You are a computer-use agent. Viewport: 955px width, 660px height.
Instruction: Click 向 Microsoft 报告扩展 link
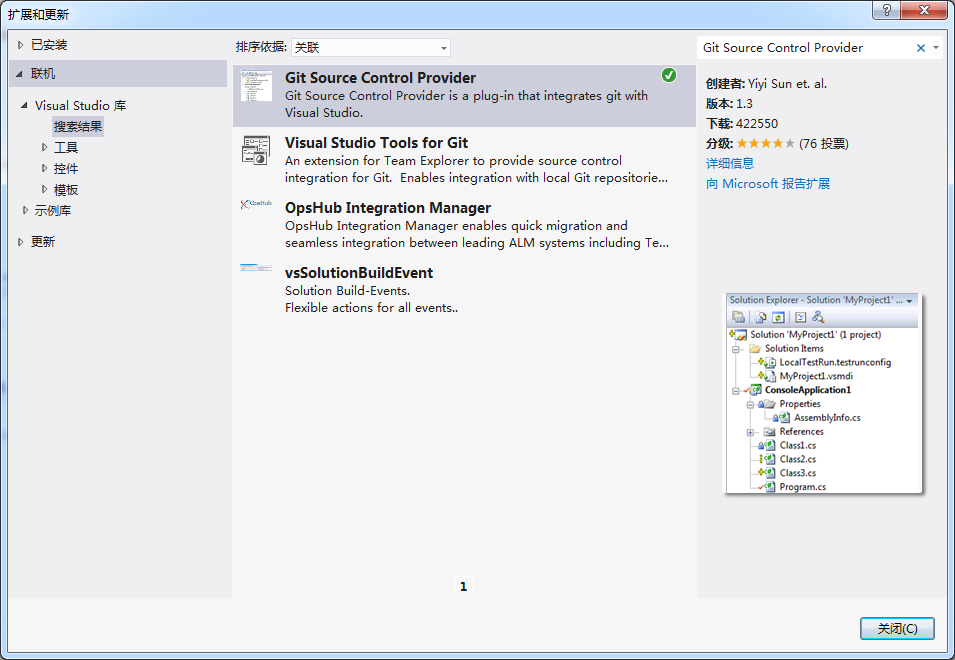(767, 184)
